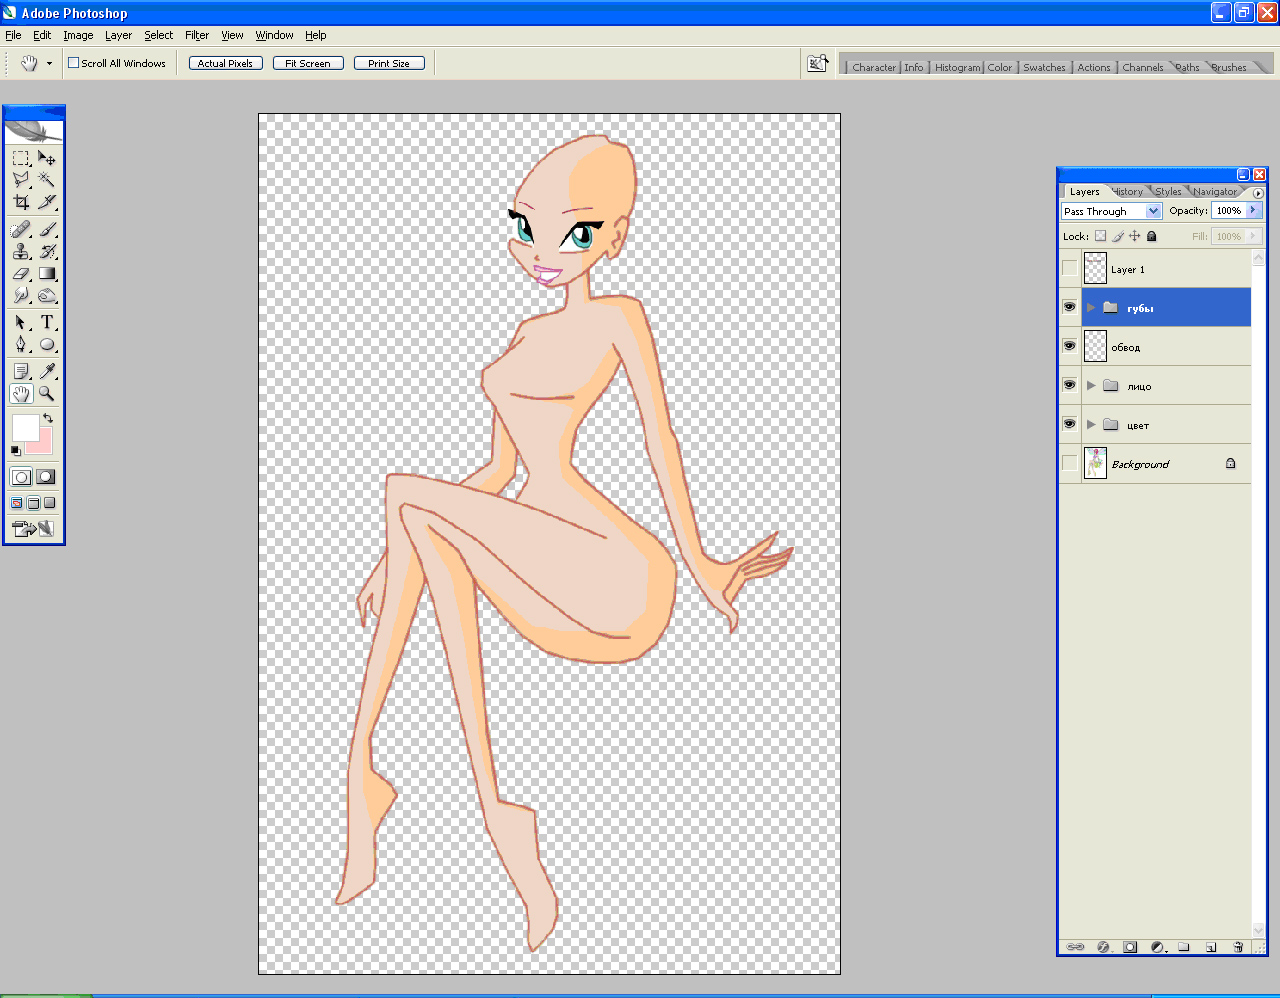Open the adjustment layer menu

(x=1157, y=946)
